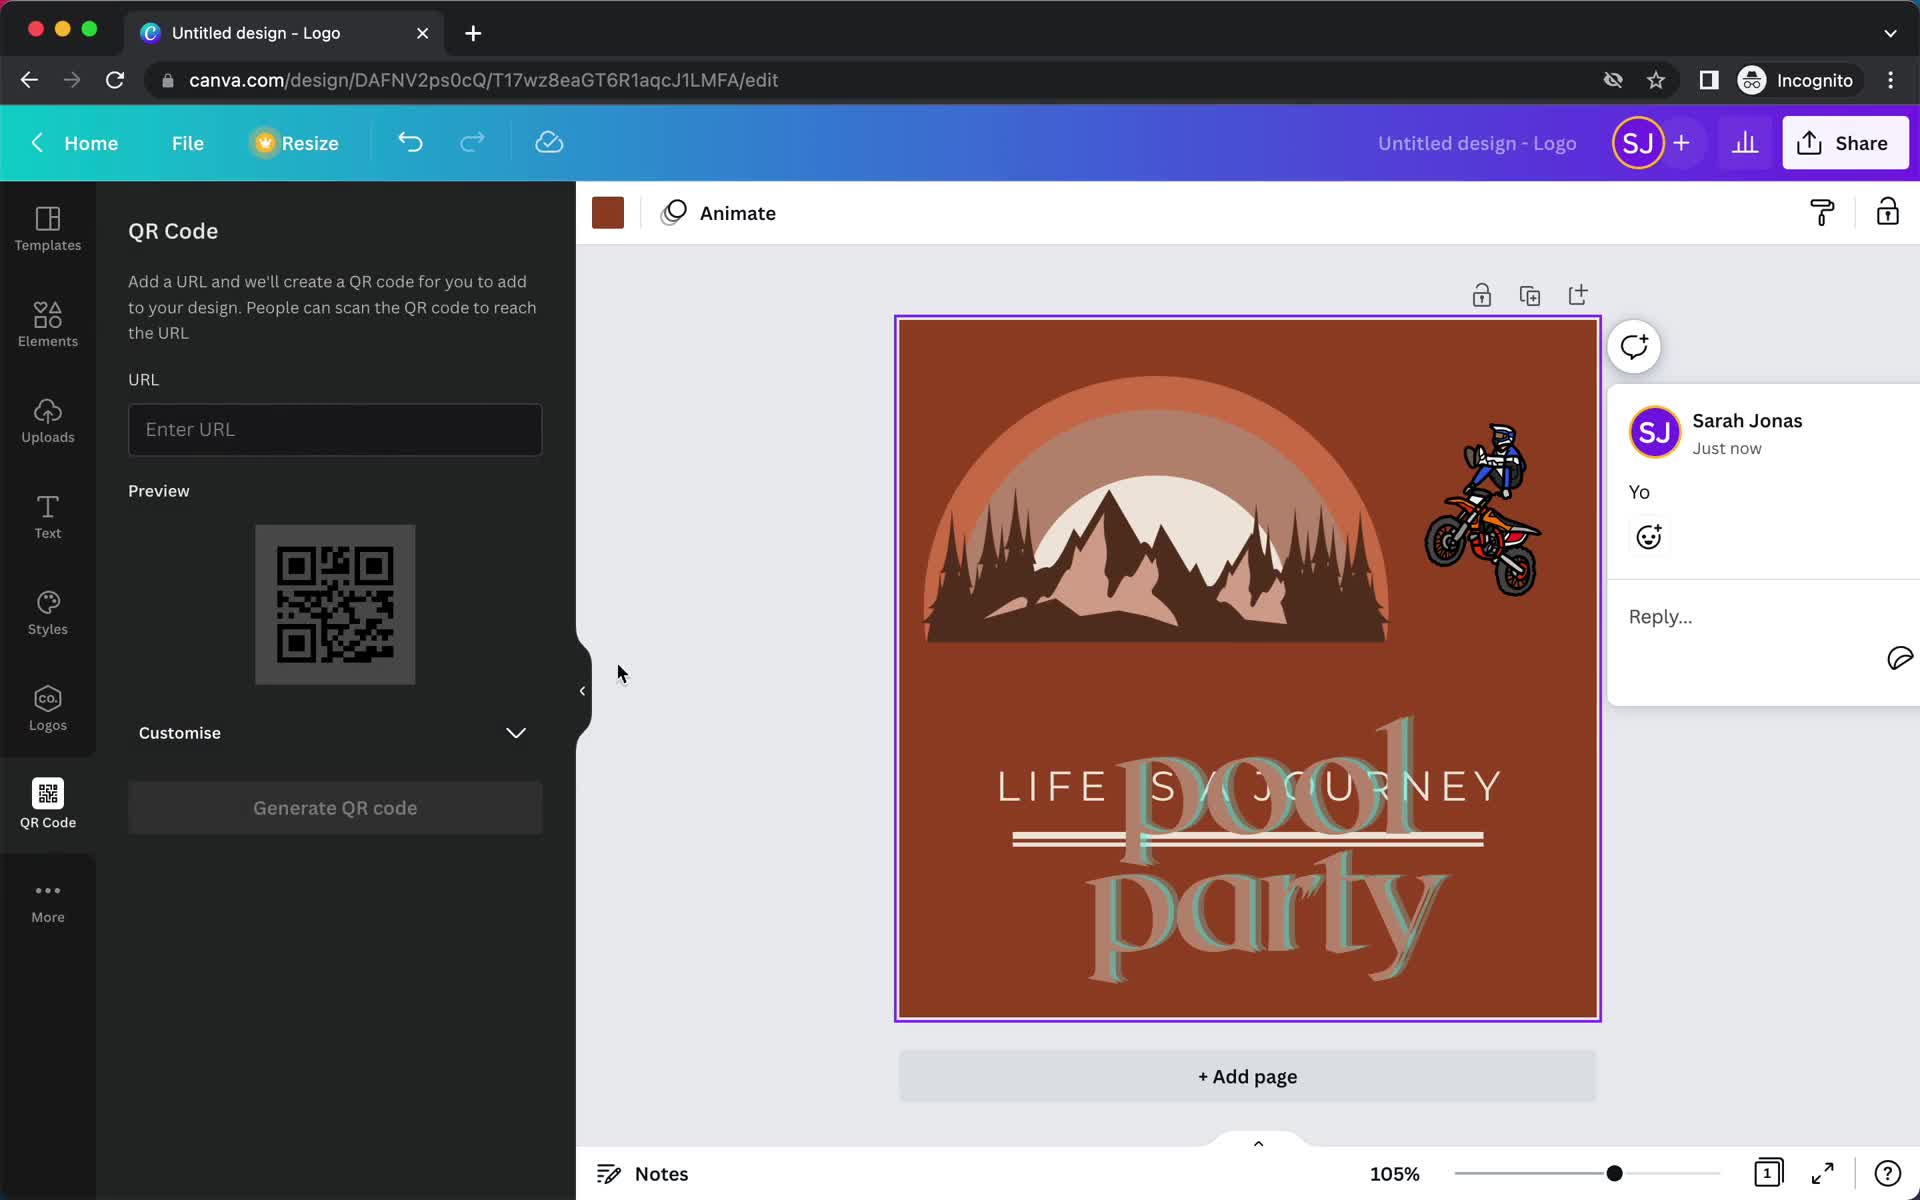Click the share link icon on canvas
Image resolution: width=1920 pixels, height=1200 pixels.
[1576, 294]
